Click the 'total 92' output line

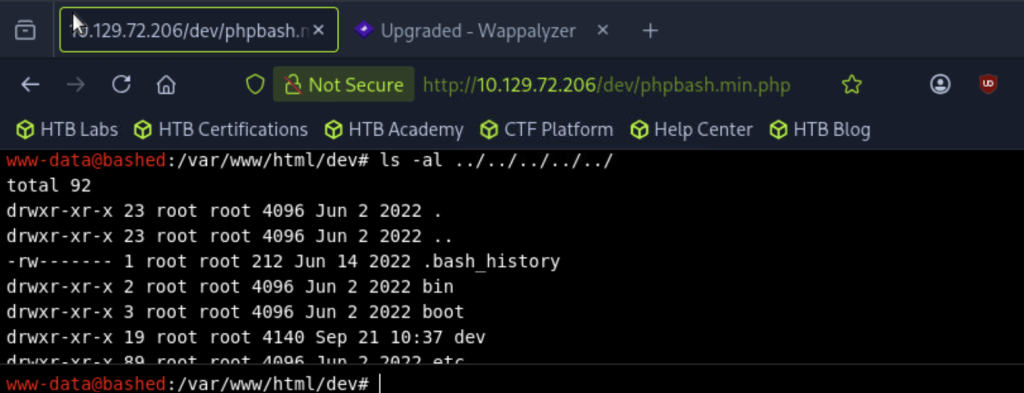click(49, 186)
